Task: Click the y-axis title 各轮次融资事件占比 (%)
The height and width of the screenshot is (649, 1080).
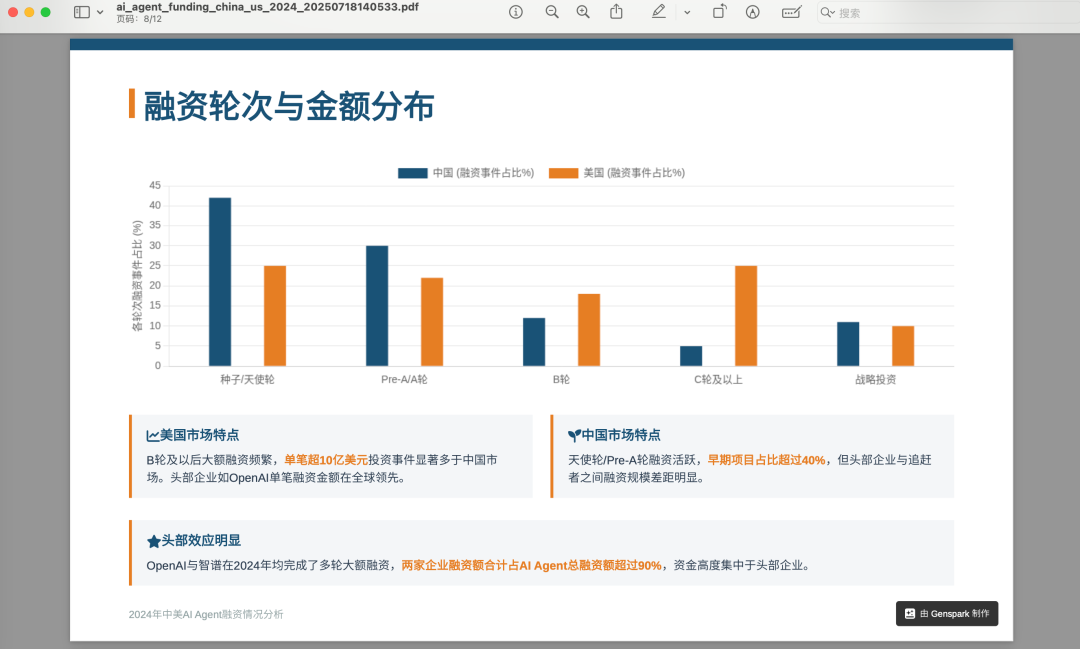Action: [137, 276]
